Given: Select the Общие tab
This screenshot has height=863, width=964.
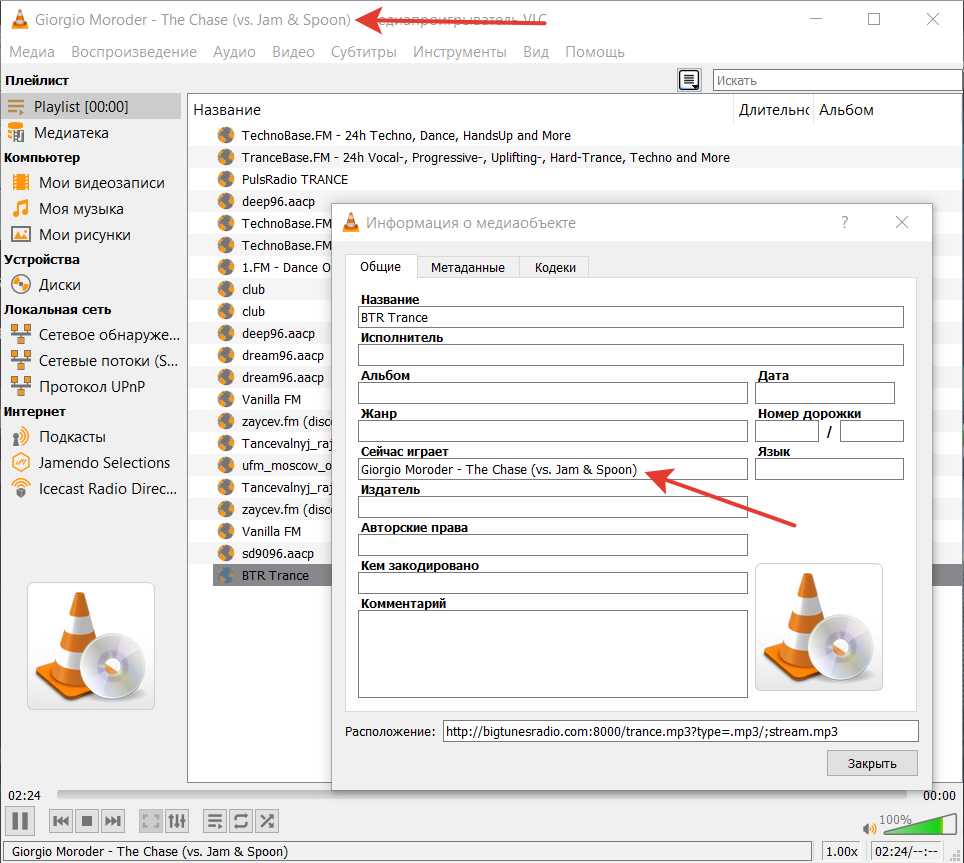Looking at the screenshot, I should click(x=381, y=267).
